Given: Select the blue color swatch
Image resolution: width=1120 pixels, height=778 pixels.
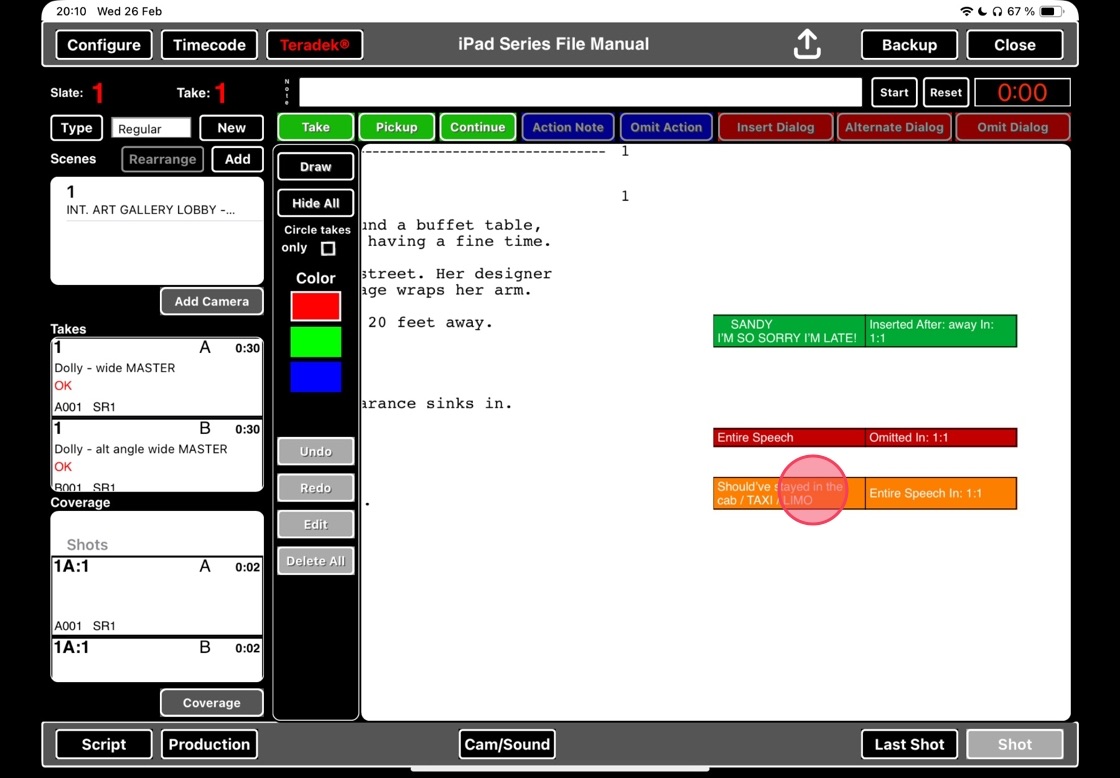Looking at the screenshot, I should [316, 377].
